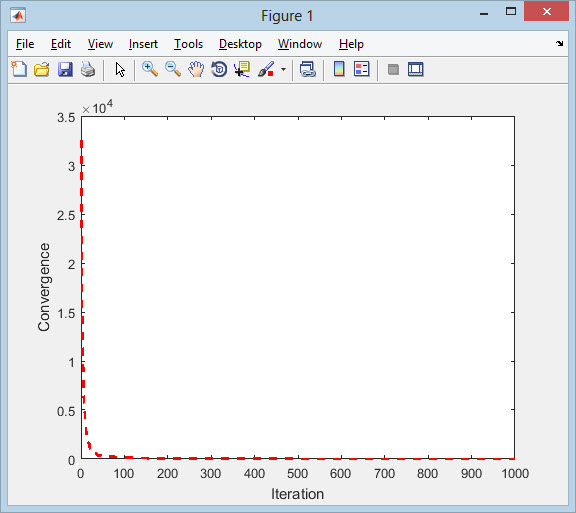Screen dimensions: 576x513
Task: Insert Colorbar from the toolbar
Action: point(339,69)
